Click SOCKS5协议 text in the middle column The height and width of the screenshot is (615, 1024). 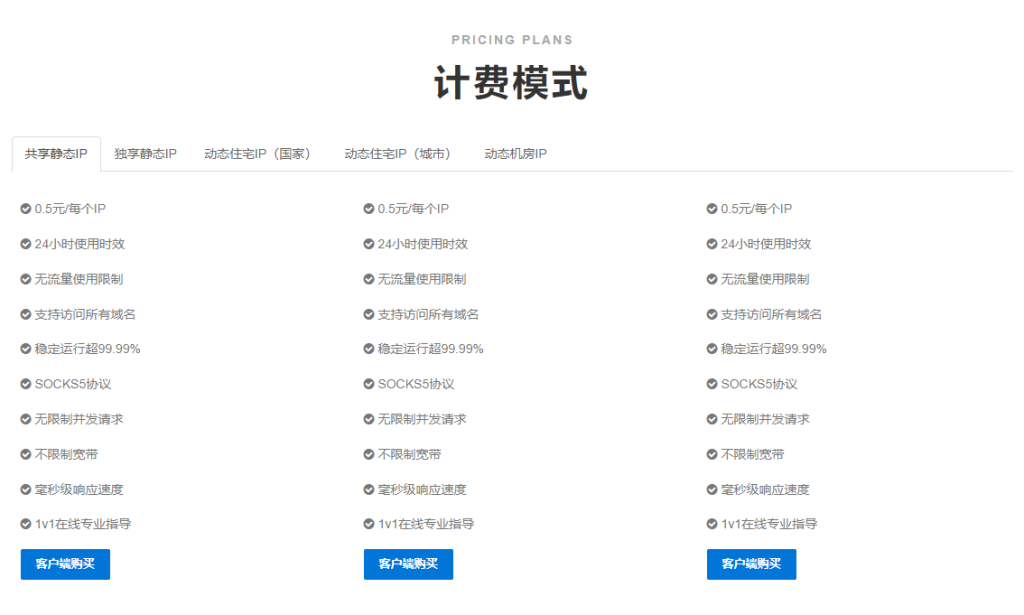point(416,385)
